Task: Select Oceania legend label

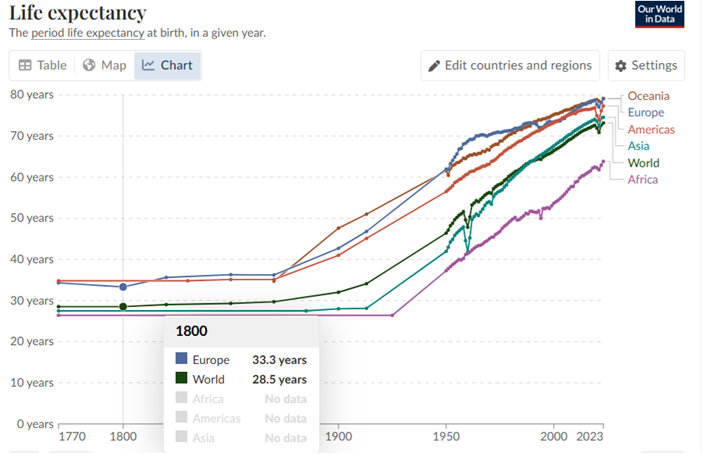Action: [648, 96]
